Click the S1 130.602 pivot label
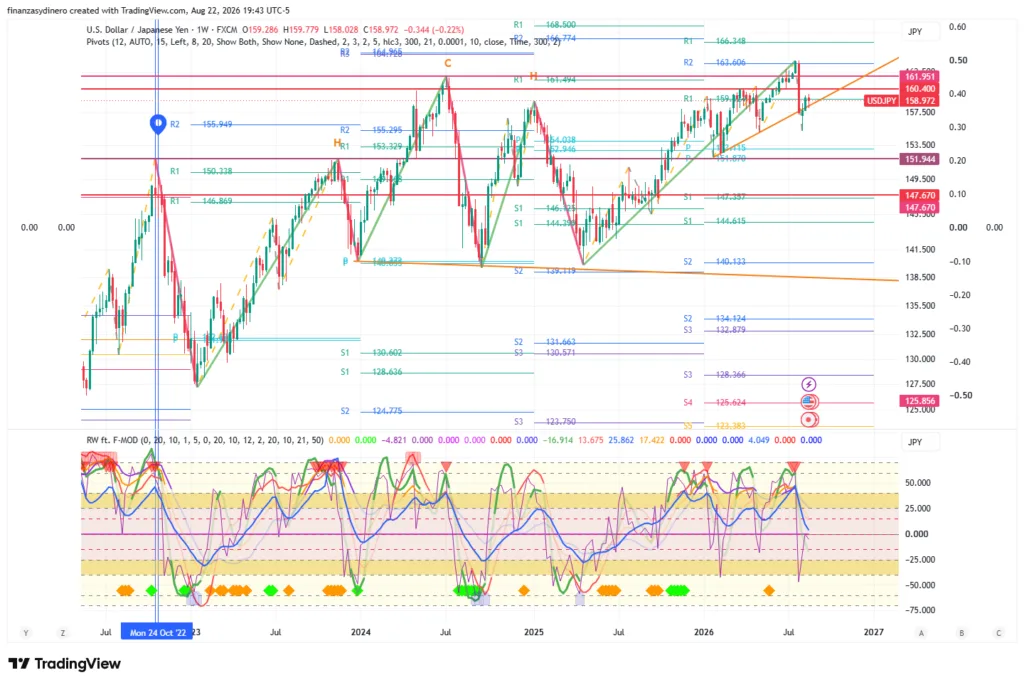 pyautogui.click(x=371, y=353)
